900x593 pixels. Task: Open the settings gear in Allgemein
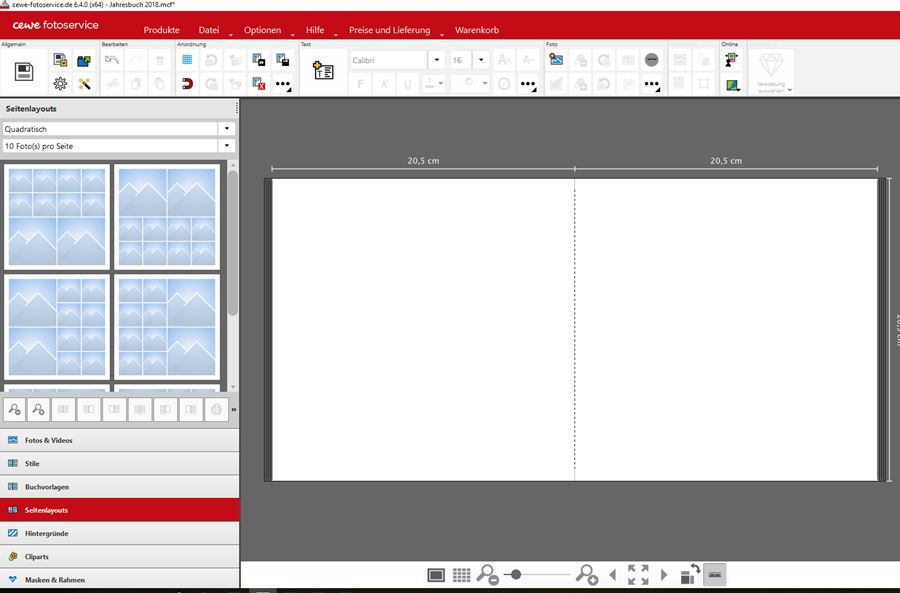click(x=60, y=84)
